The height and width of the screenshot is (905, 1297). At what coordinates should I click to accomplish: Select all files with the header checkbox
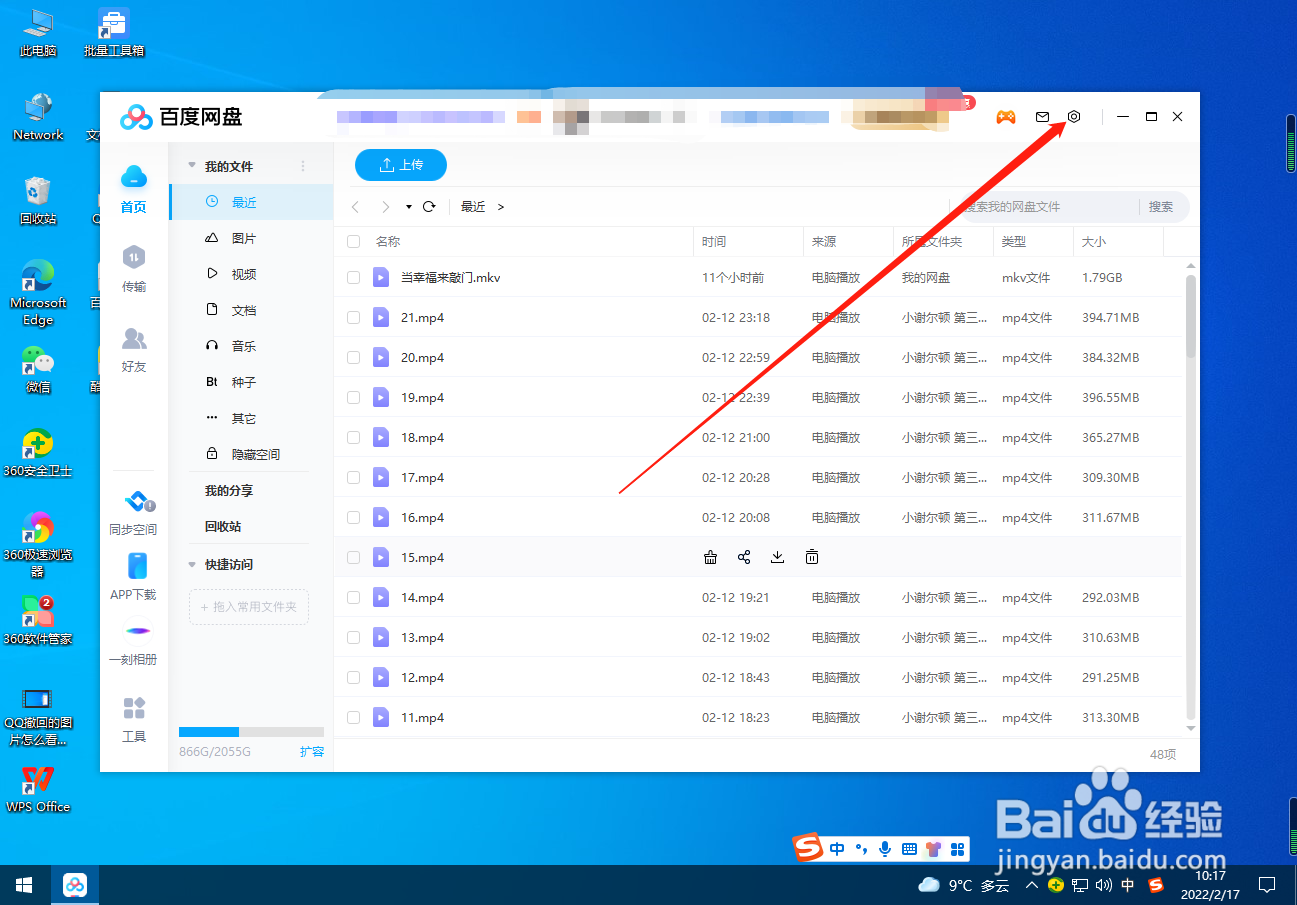tap(353, 241)
